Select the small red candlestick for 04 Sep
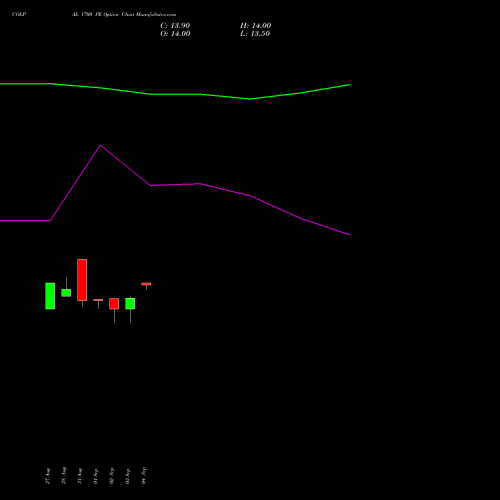 146,284
